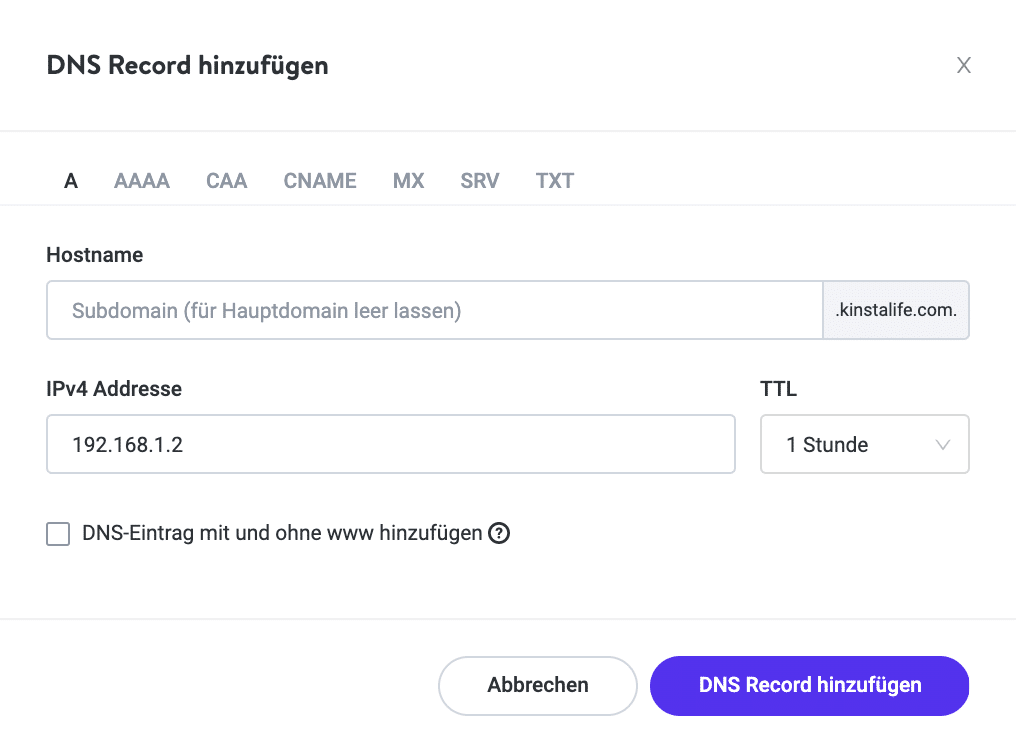1016x748 pixels.
Task: Select the CNAME record tab
Action: tap(320, 181)
